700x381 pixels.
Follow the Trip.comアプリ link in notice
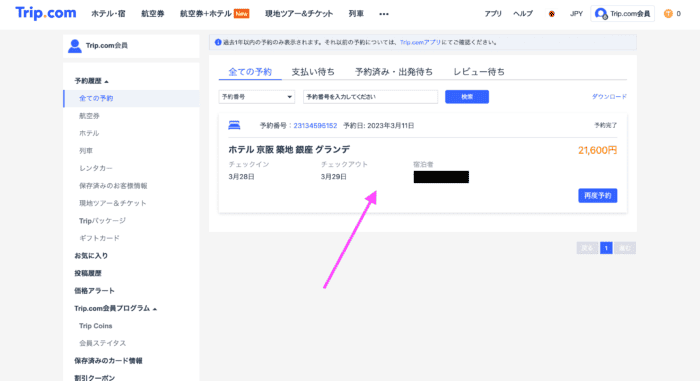coord(420,42)
